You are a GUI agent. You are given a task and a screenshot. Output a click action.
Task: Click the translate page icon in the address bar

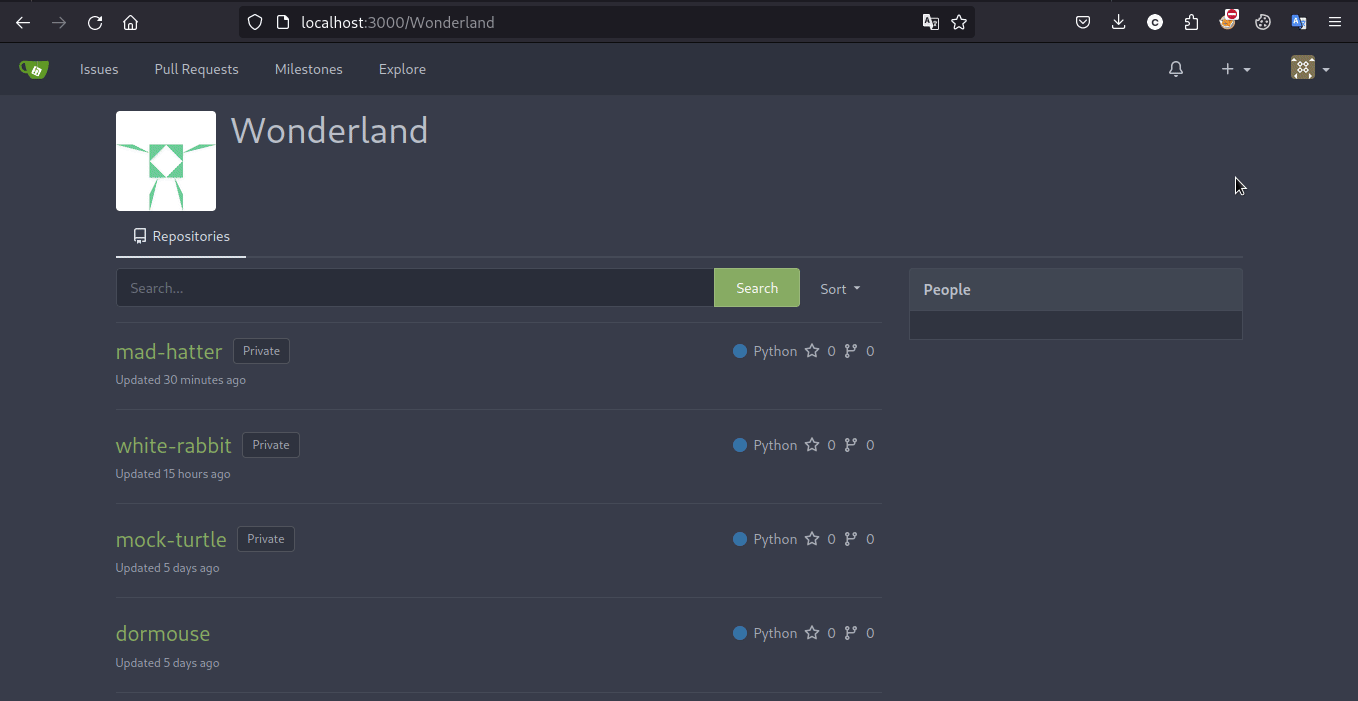(x=930, y=22)
